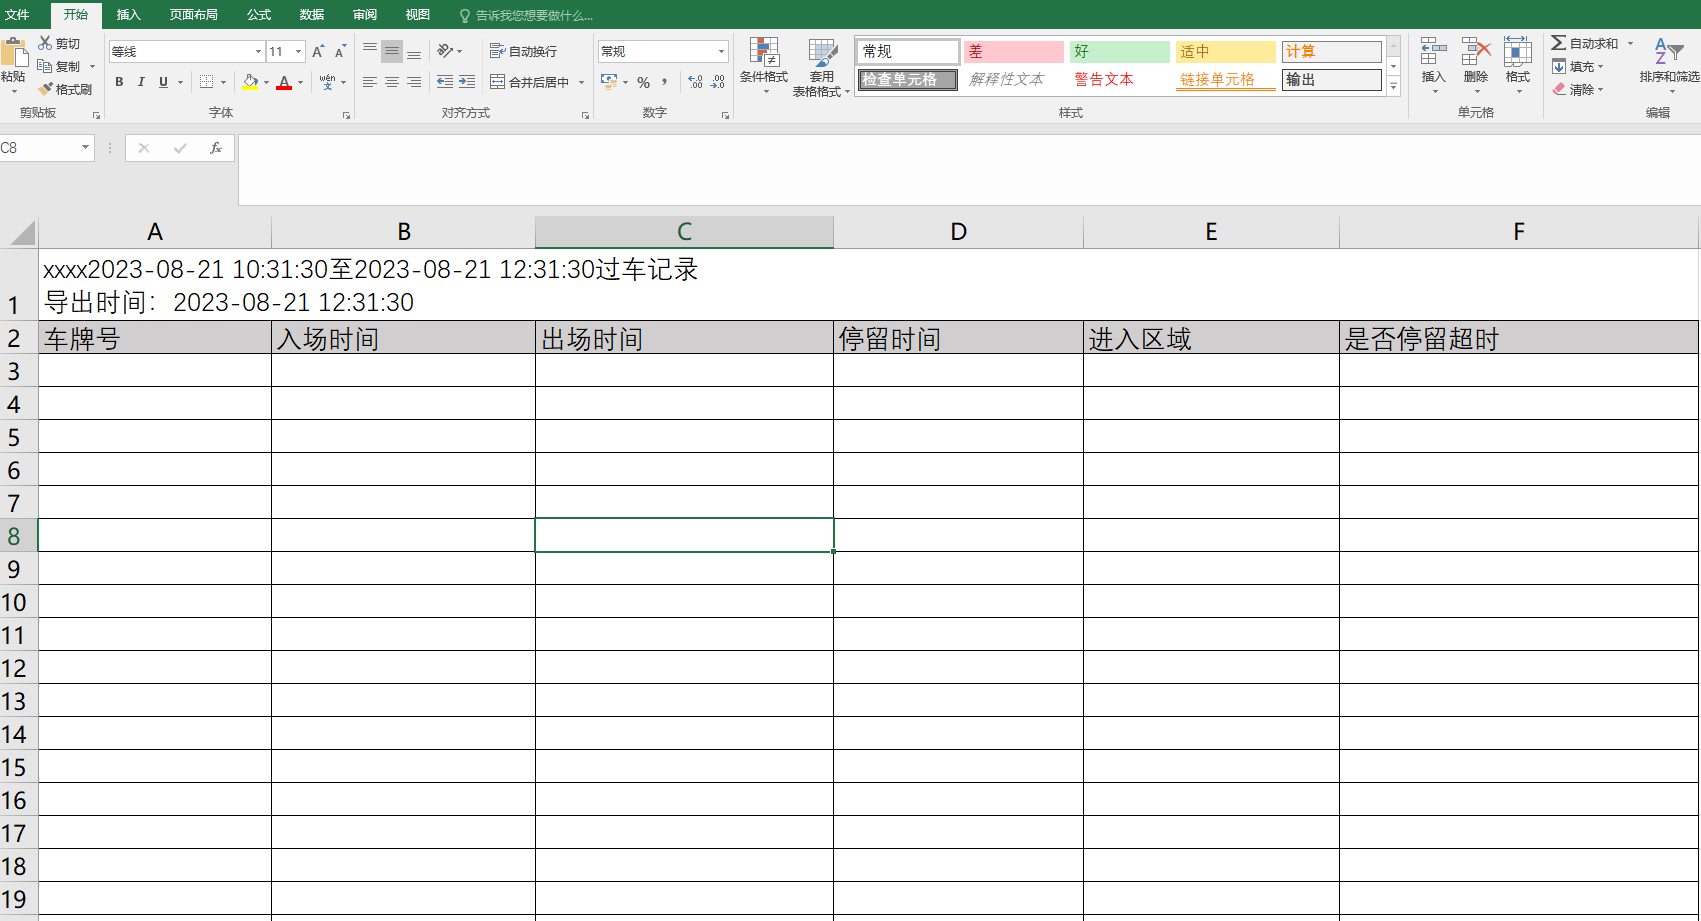Screen dimensions: 1701x921
Task: Click the decrease indent icon
Action: click(x=445, y=82)
